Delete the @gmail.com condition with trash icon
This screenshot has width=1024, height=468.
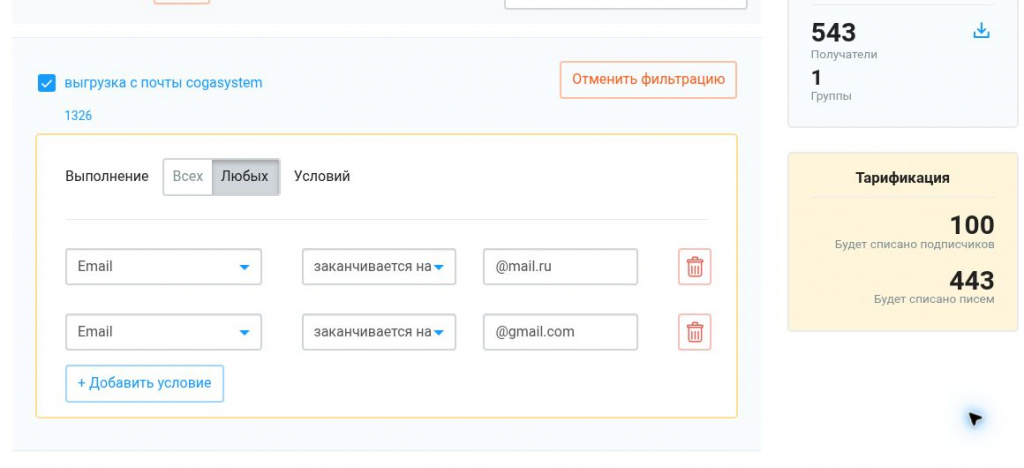coord(695,332)
